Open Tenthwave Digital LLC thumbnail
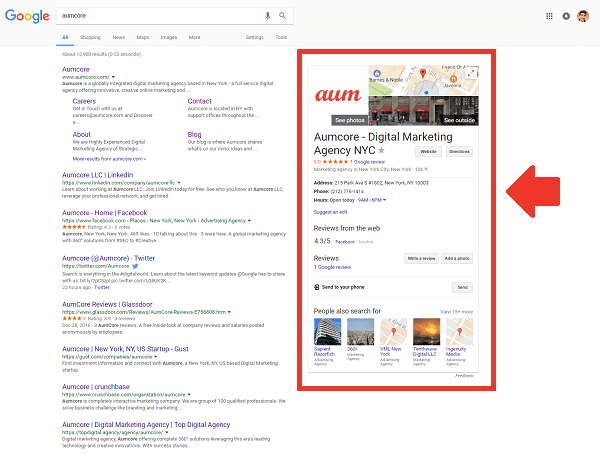 pyautogui.click(x=426, y=332)
